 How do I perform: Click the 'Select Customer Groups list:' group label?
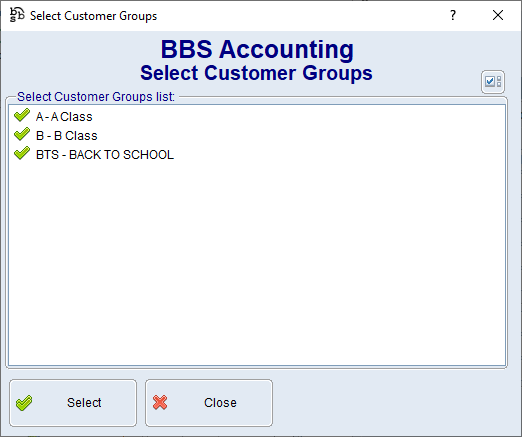[96, 97]
